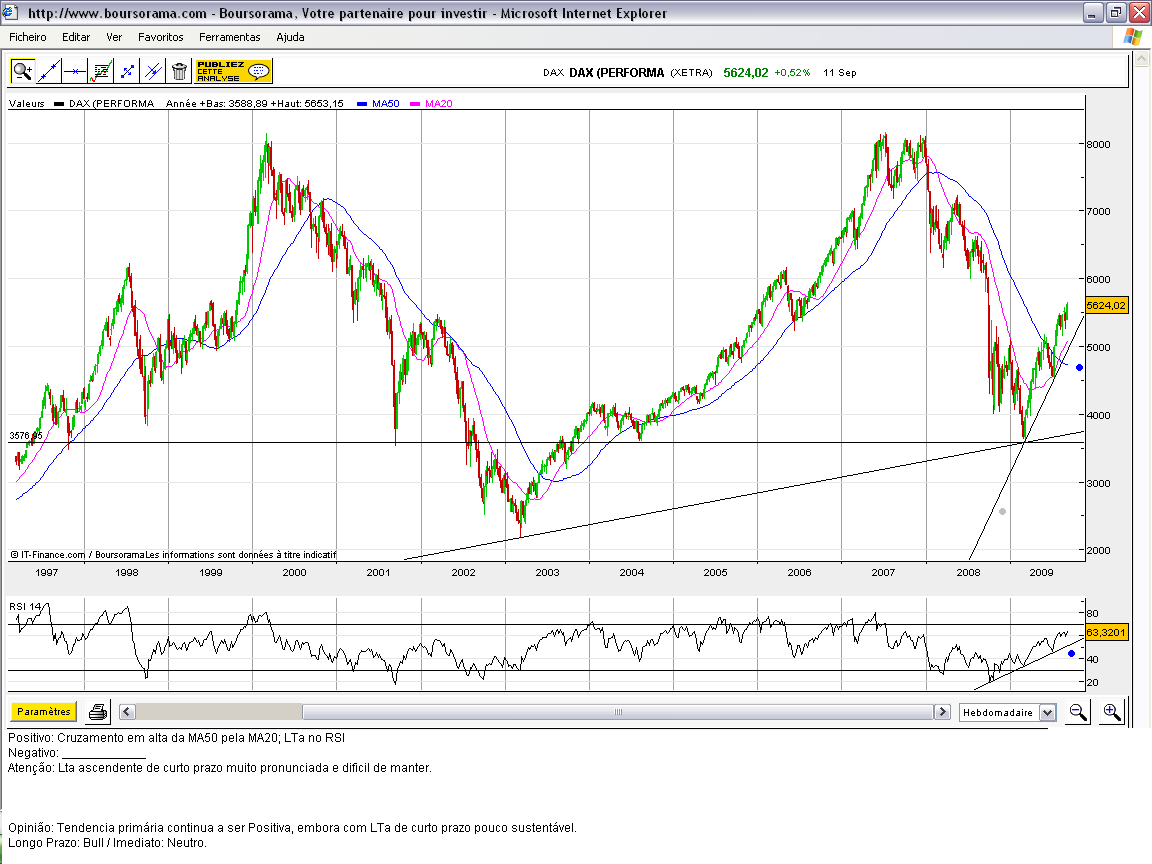Open the Ferramentas menu

tap(229, 37)
